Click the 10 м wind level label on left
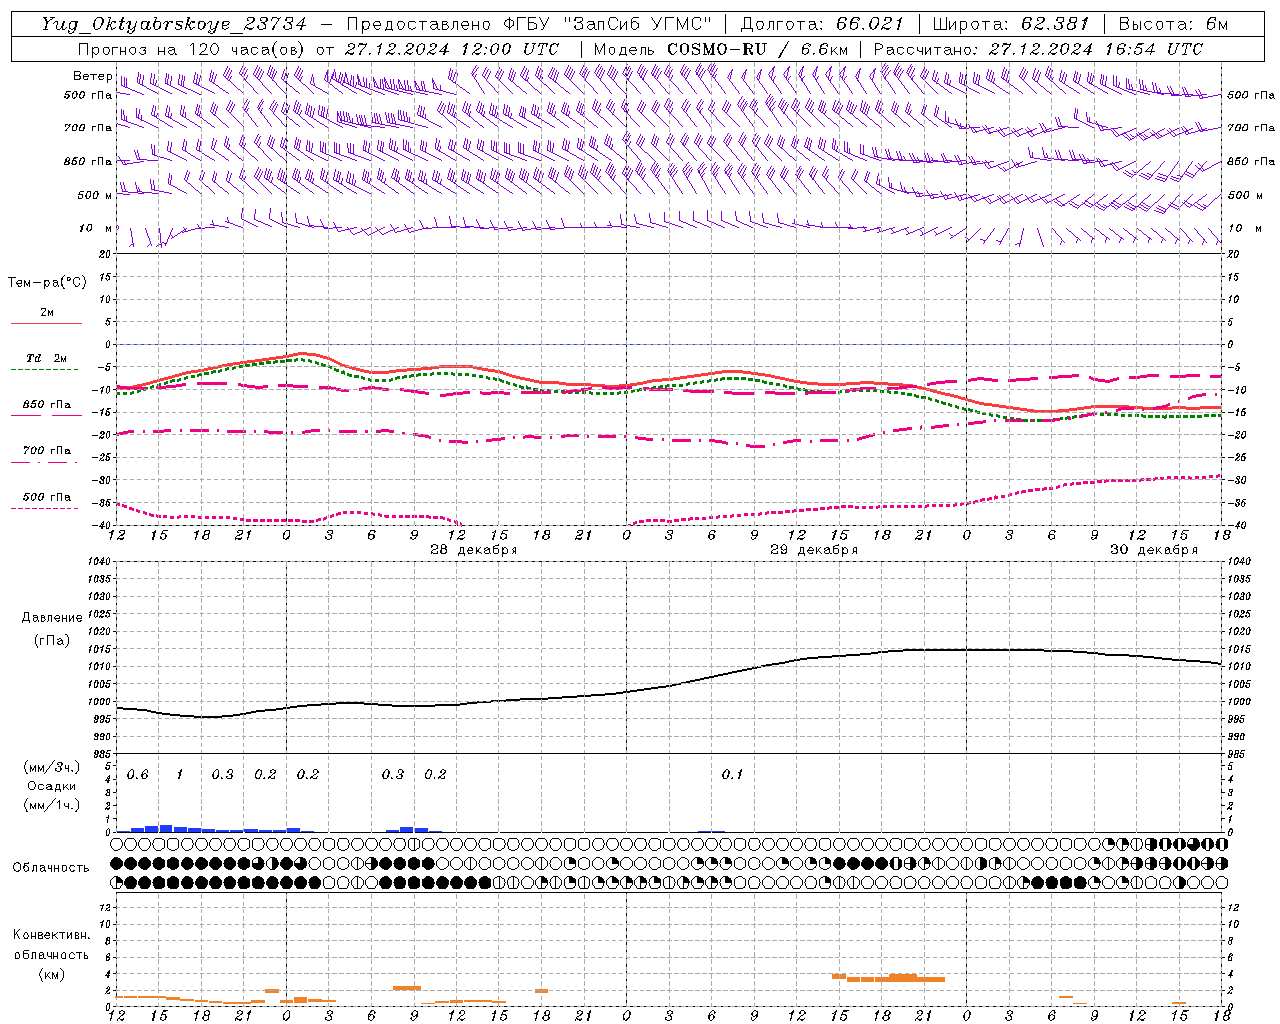The width and height of the screenshot is (1280, 1024). click(96, 228)
